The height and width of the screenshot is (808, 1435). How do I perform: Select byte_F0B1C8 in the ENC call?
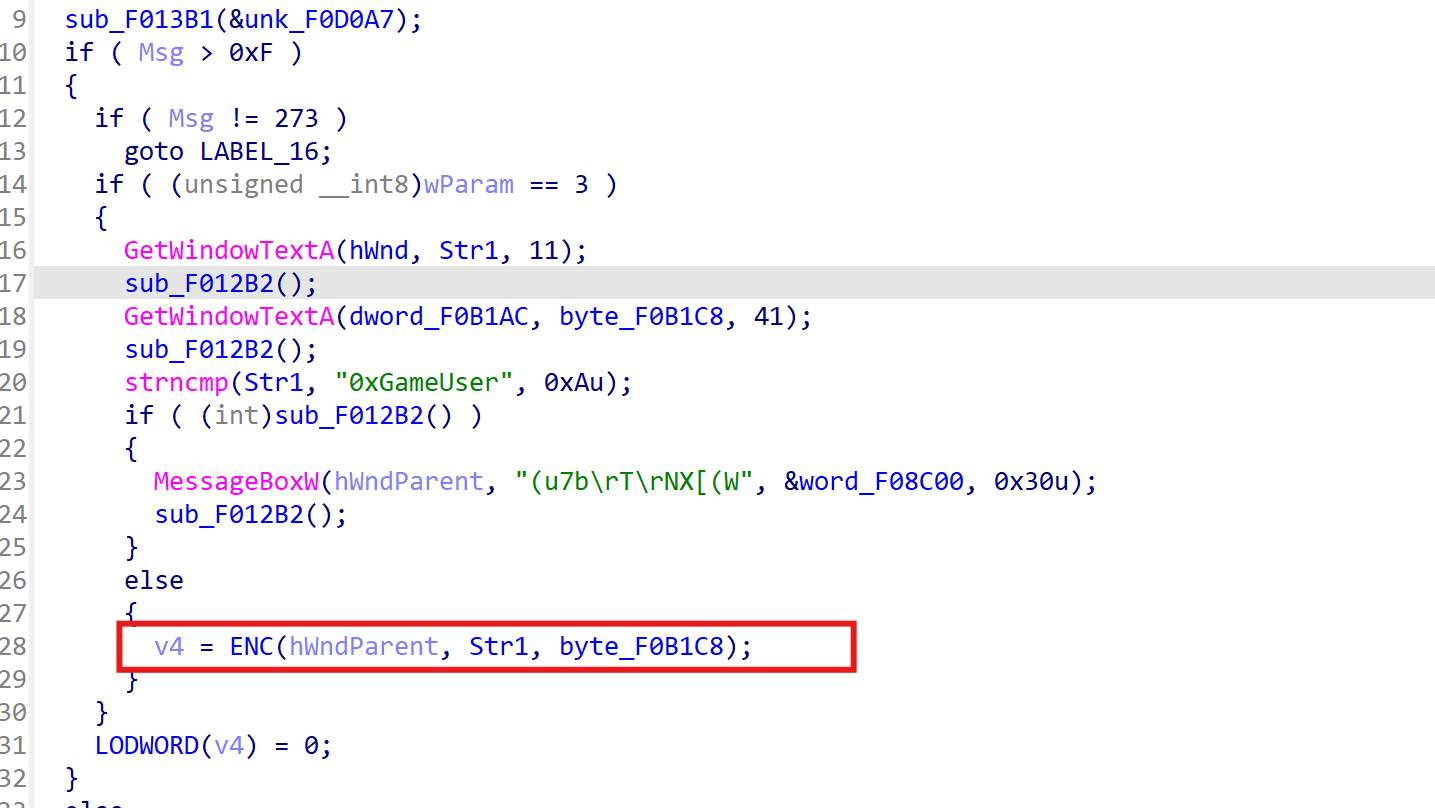pyautogui.click(x=641, y=647)
